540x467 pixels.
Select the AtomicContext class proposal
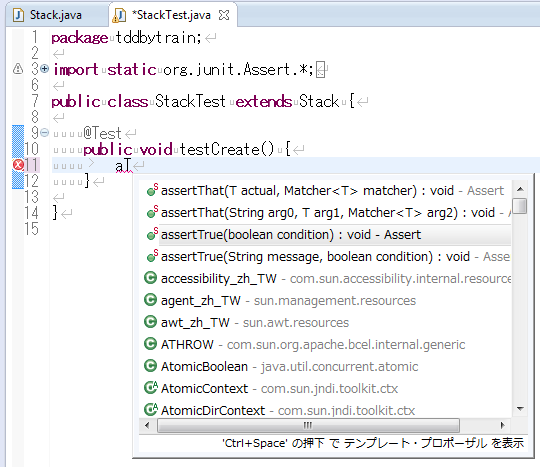tap(325, 388)
